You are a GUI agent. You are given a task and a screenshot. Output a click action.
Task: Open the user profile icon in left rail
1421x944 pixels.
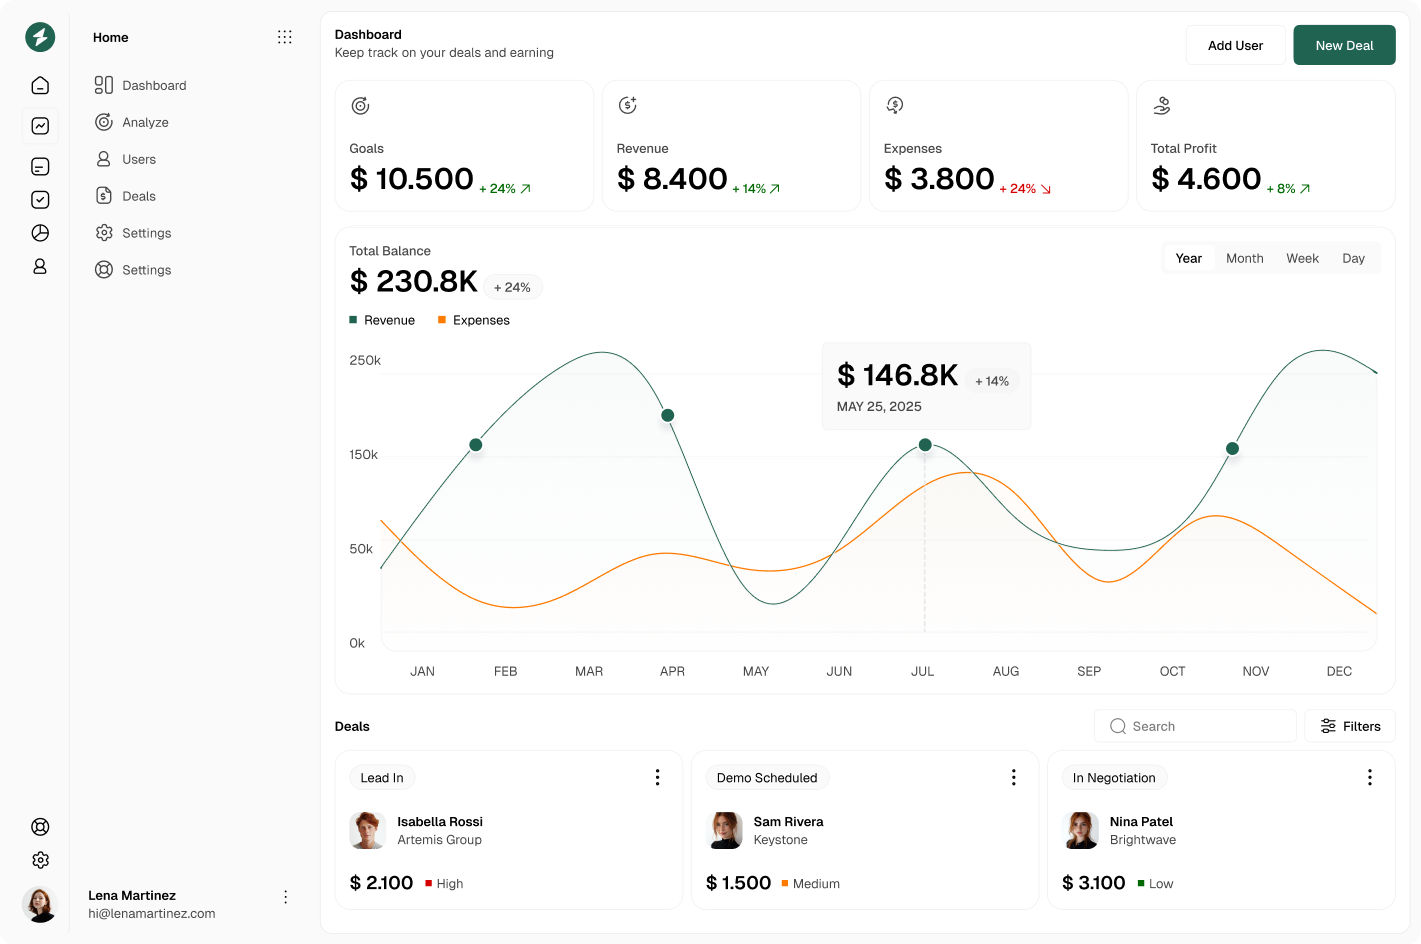[x=40, y=266]
